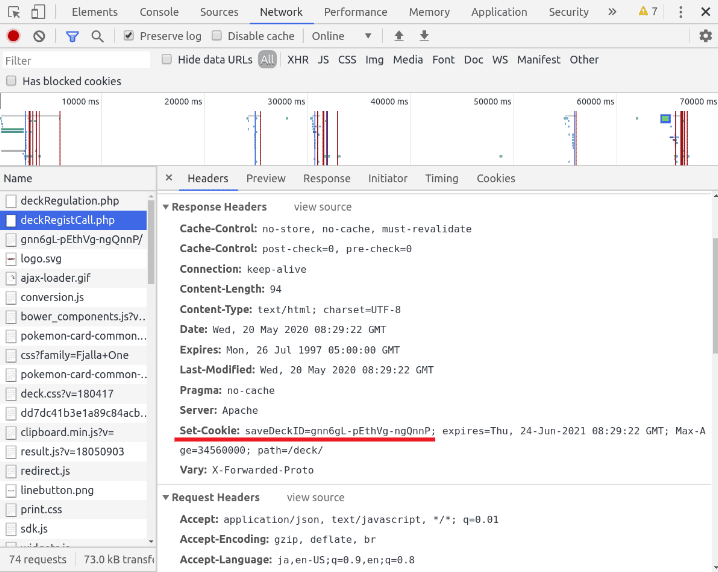Select css?family=Fjalla+One request
The width and height of the screenshot is (718, 572).
[74, 355]
